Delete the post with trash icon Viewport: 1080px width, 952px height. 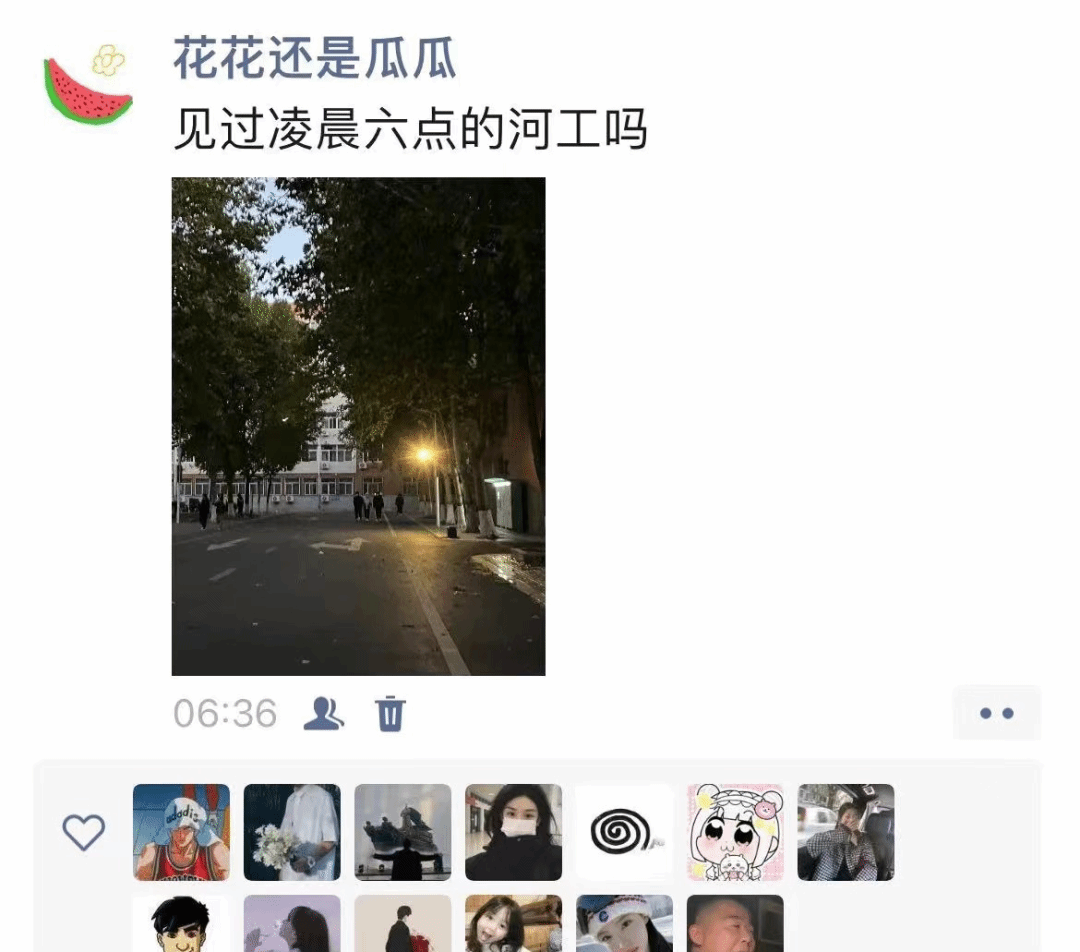point(391,714)
